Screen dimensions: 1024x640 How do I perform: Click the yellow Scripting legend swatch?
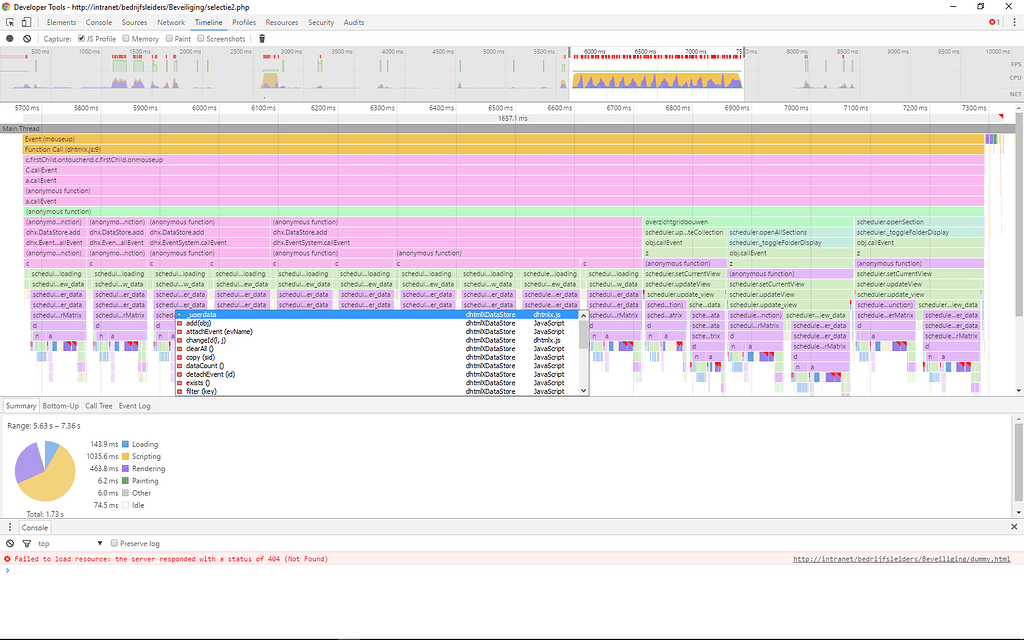(x=125, y=456)
